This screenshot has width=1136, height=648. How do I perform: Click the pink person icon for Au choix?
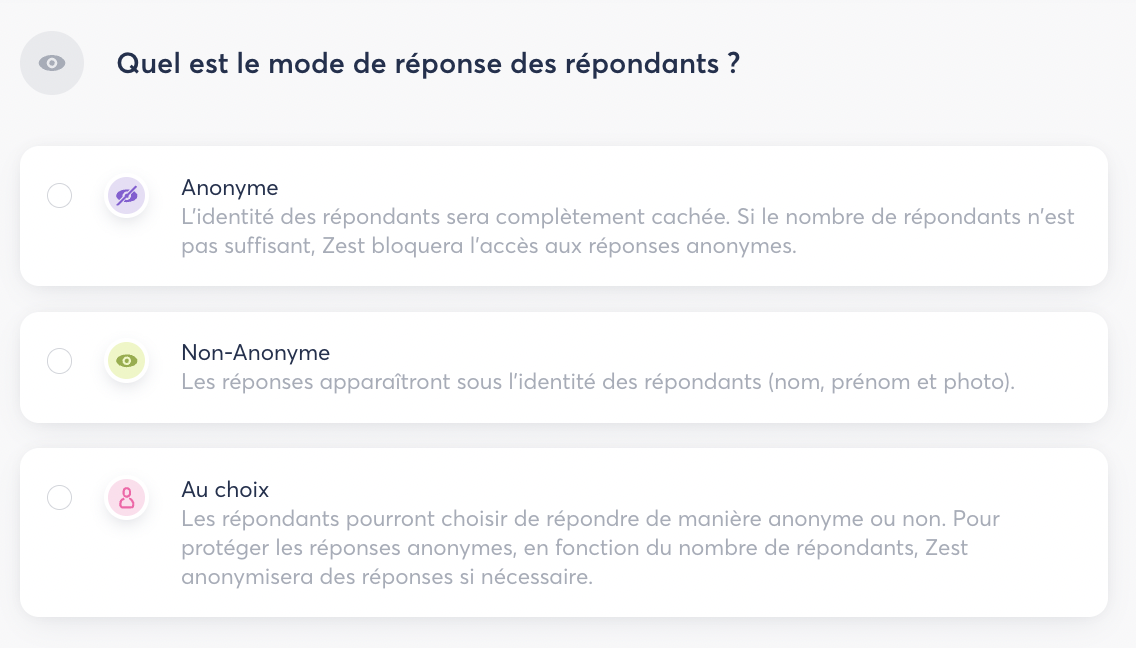tap(127, 497)
